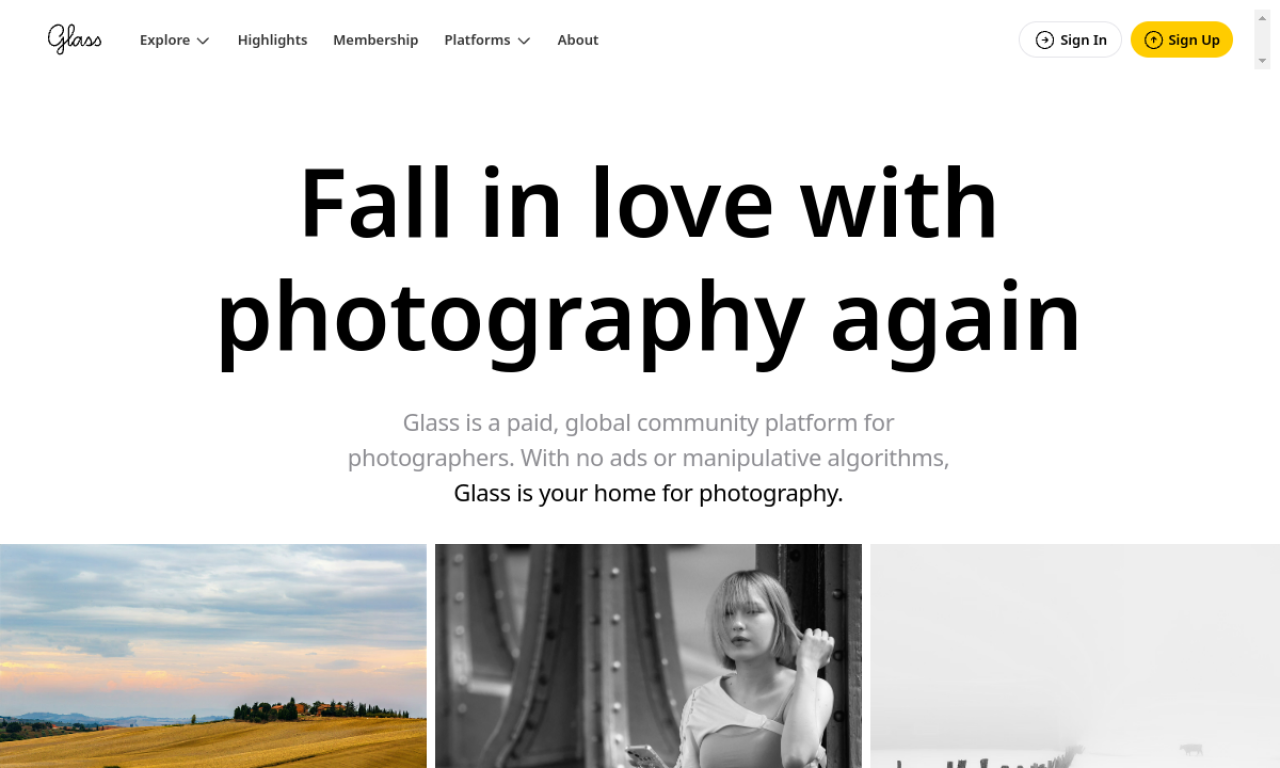Viewport: 1280px width, 768px height.
Task: Open the About page
Action: tap(578, 40)
